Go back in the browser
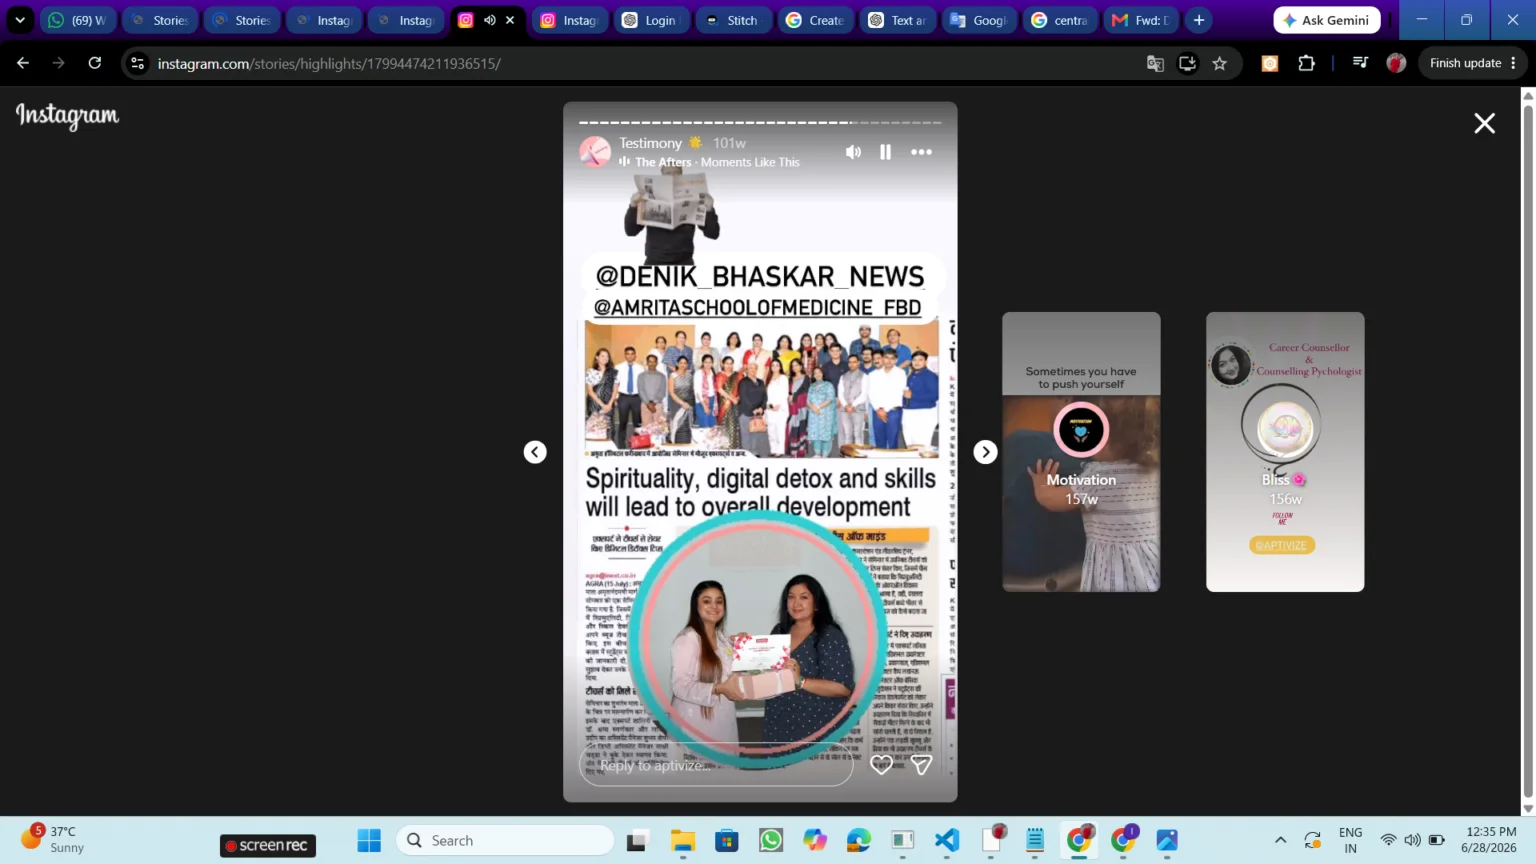The width and height of the screenshot is (1536, 864). (x=23, y=63)
